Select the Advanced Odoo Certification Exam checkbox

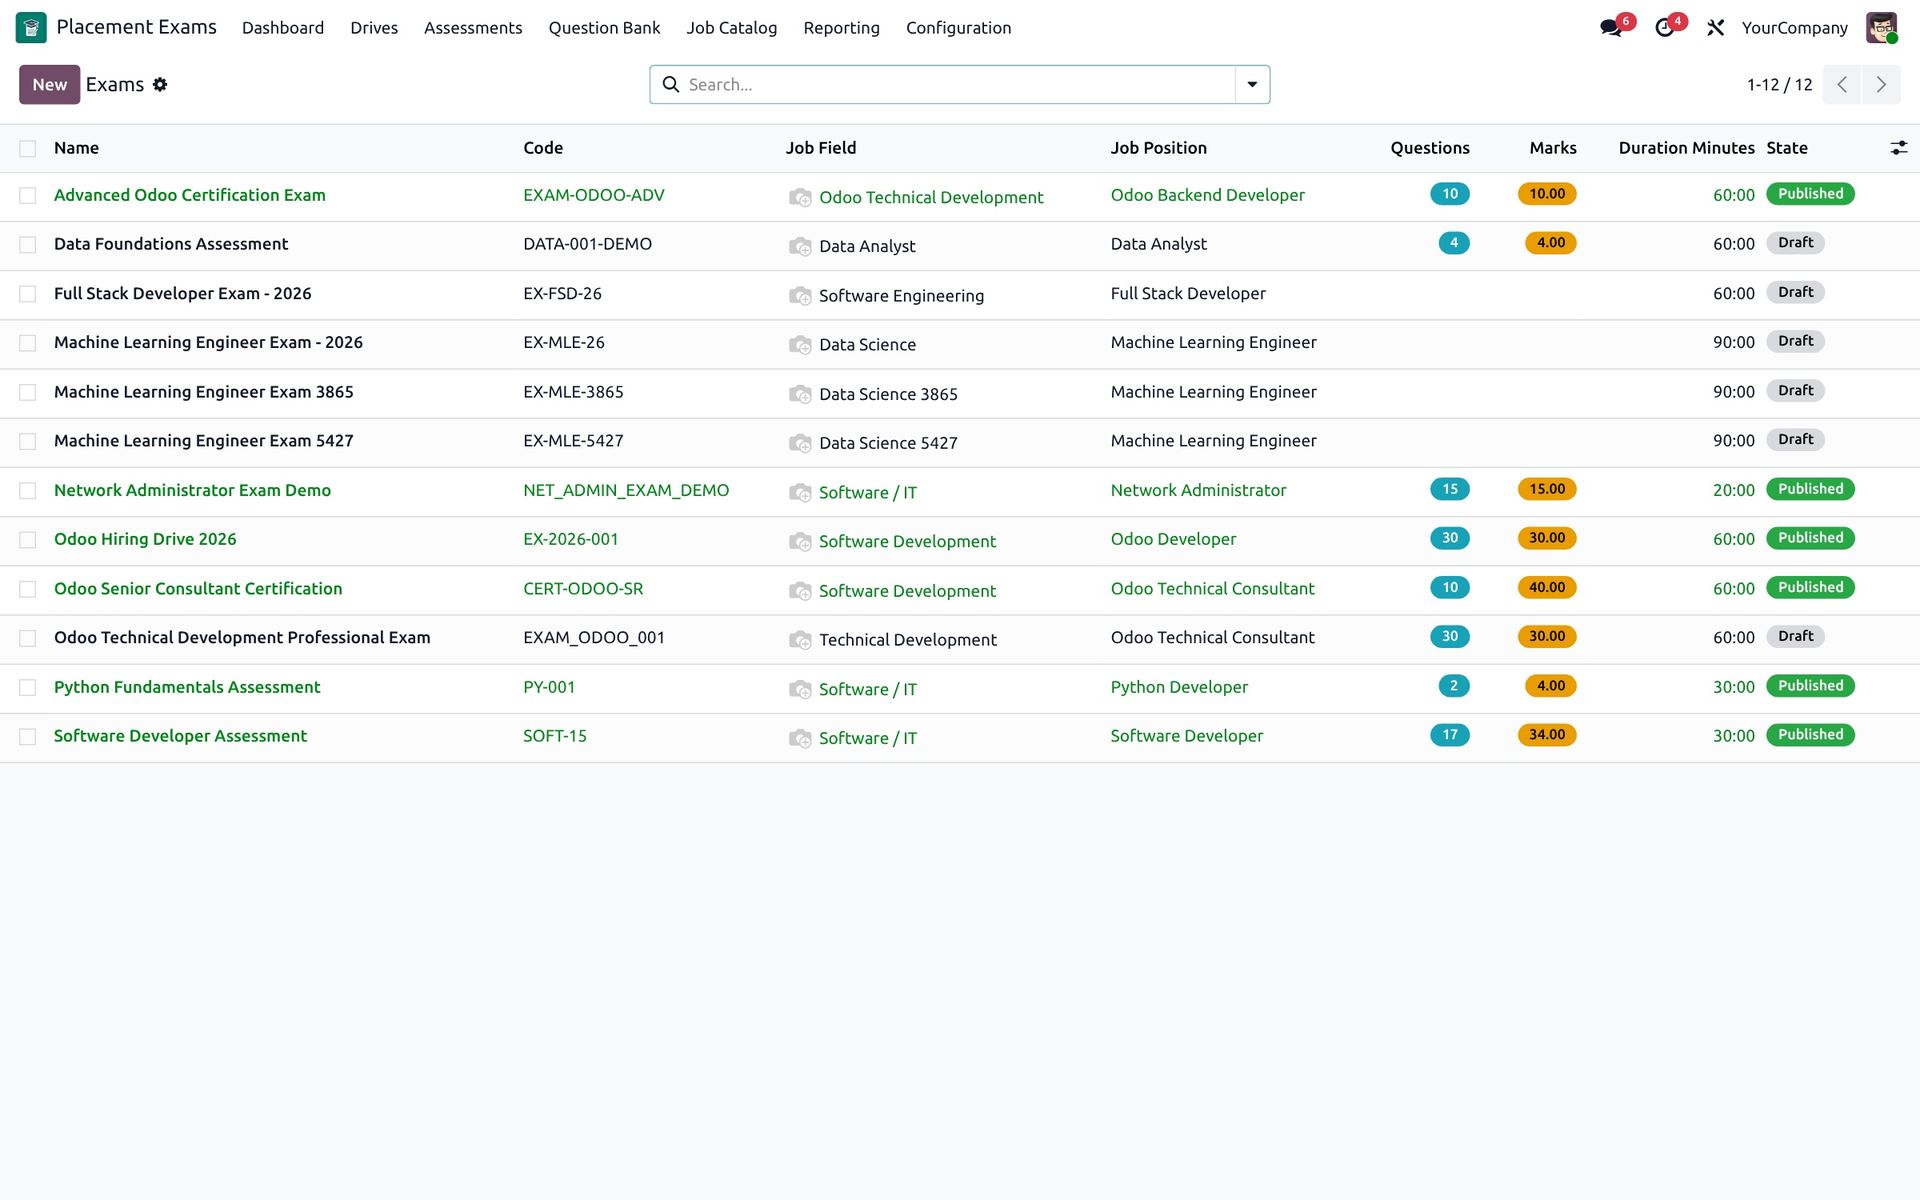(x=28, y=196)
